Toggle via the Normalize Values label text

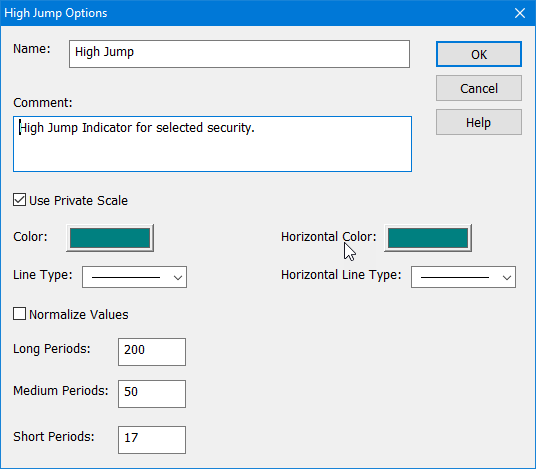(79, 314)
